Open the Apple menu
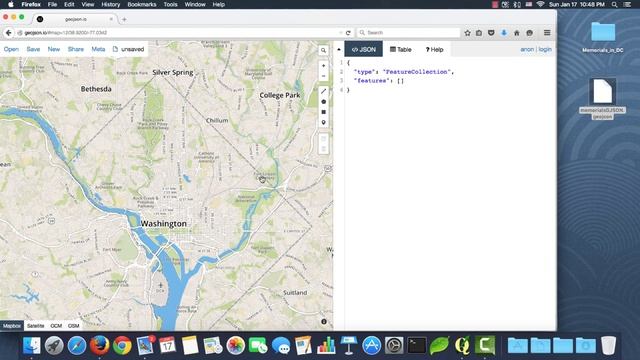640x360 pixels. coord(11,4)
